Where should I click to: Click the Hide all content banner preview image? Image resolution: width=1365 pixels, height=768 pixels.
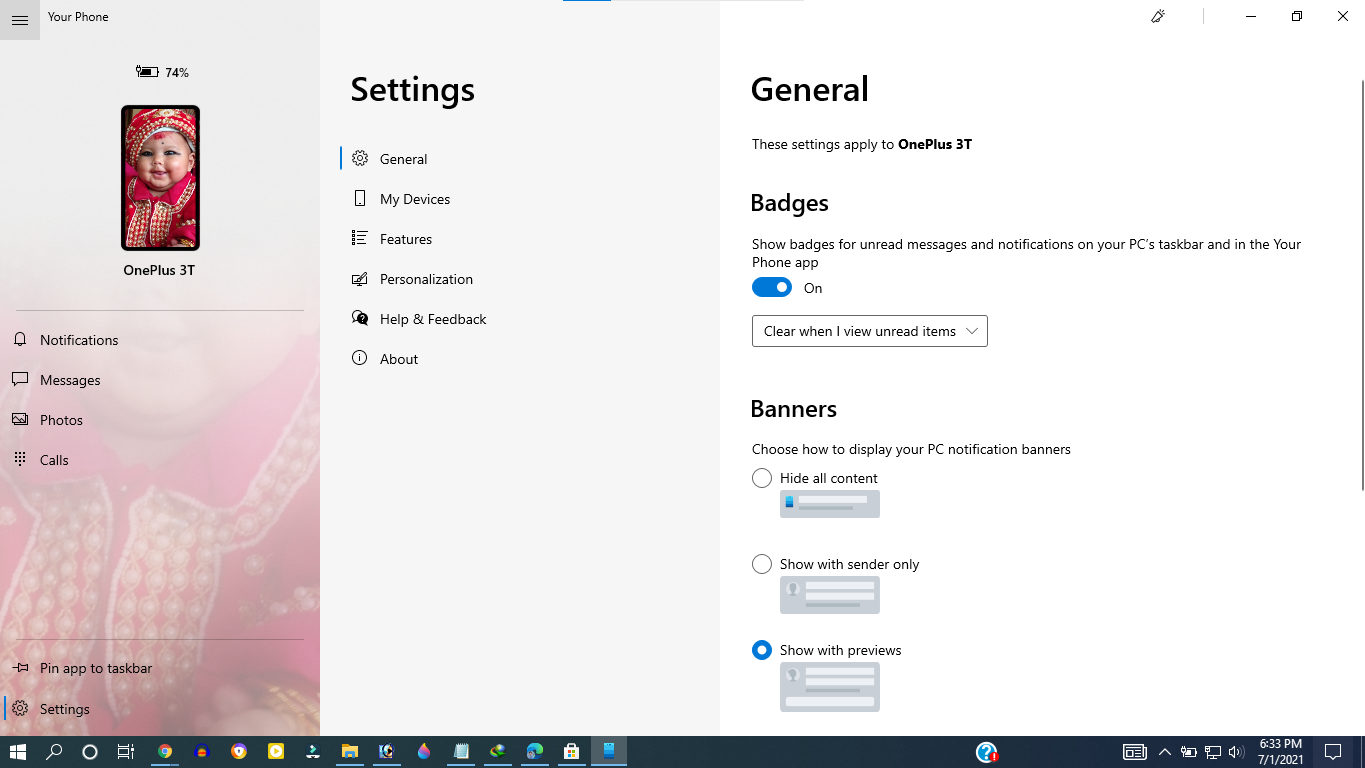[830, 504]
